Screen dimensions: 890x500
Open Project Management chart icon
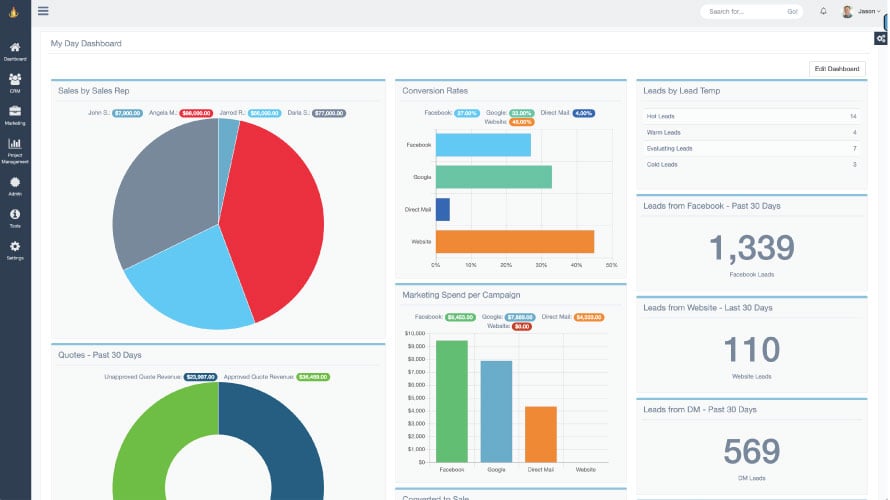tap(15, 144)
